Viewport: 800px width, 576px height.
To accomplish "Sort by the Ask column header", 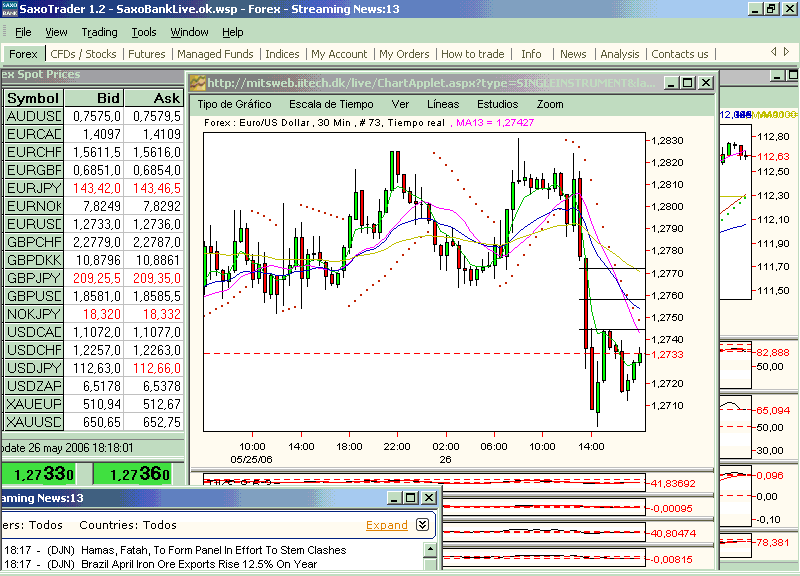I will point(154,98).
